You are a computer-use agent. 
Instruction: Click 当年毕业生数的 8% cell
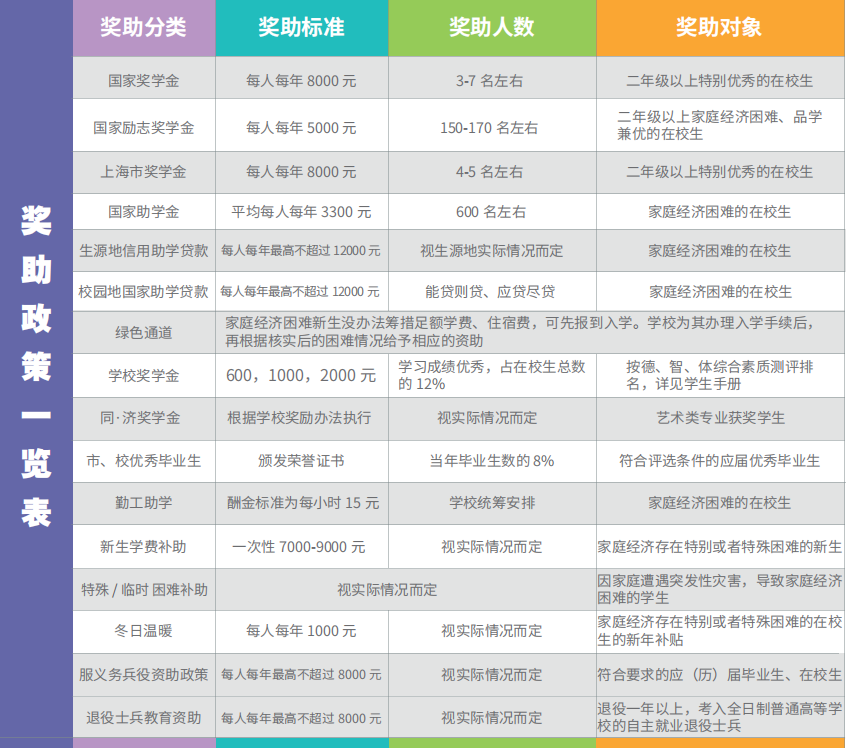pos(492,461)
